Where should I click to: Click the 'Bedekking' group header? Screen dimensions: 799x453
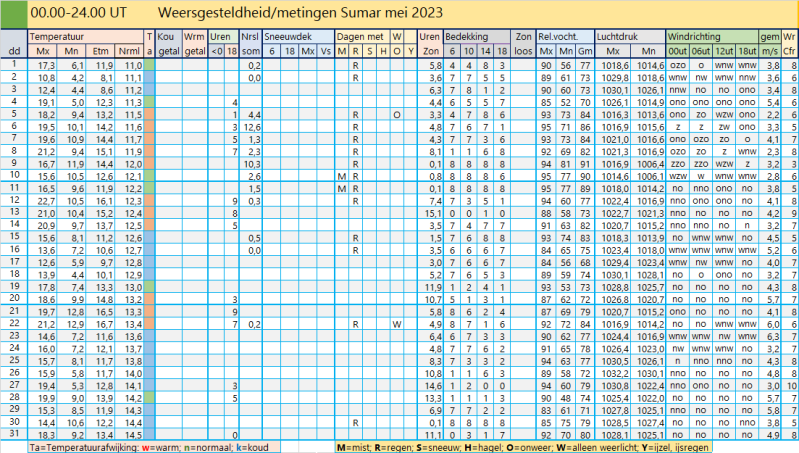click(477, 37)
